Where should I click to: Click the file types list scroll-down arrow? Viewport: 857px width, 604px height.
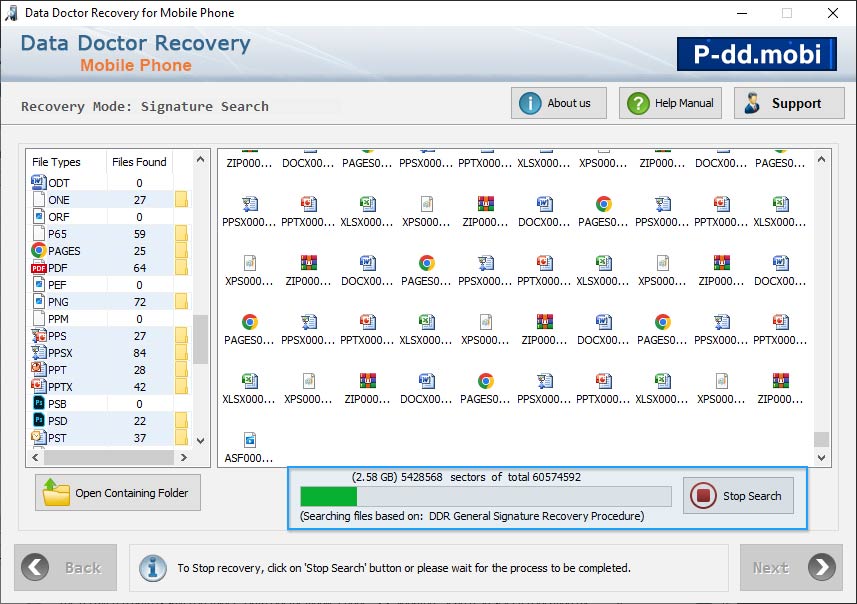(x=200, y=440)
